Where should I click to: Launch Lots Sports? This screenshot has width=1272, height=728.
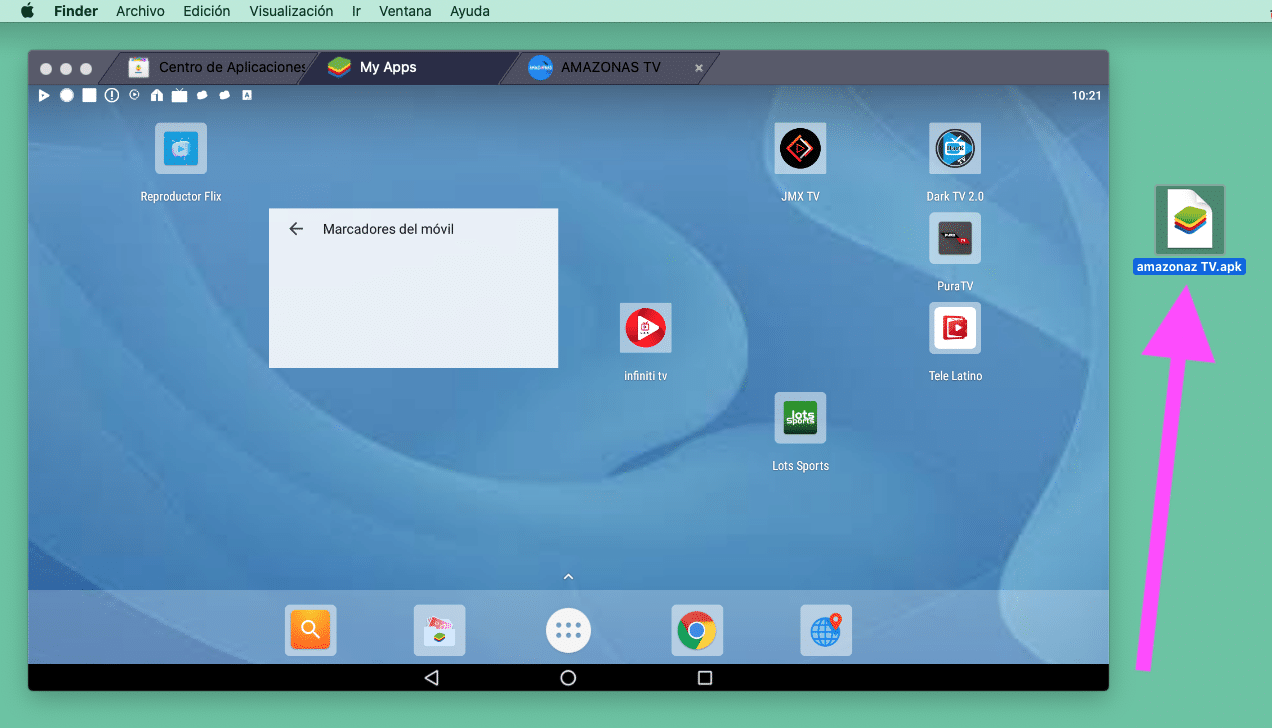tap(800, 417)
